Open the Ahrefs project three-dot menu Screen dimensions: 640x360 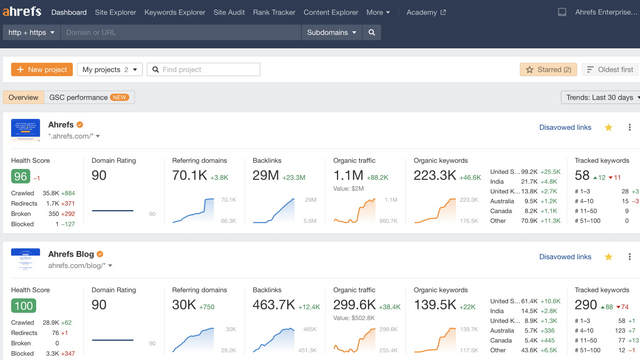tap(629, 127)
